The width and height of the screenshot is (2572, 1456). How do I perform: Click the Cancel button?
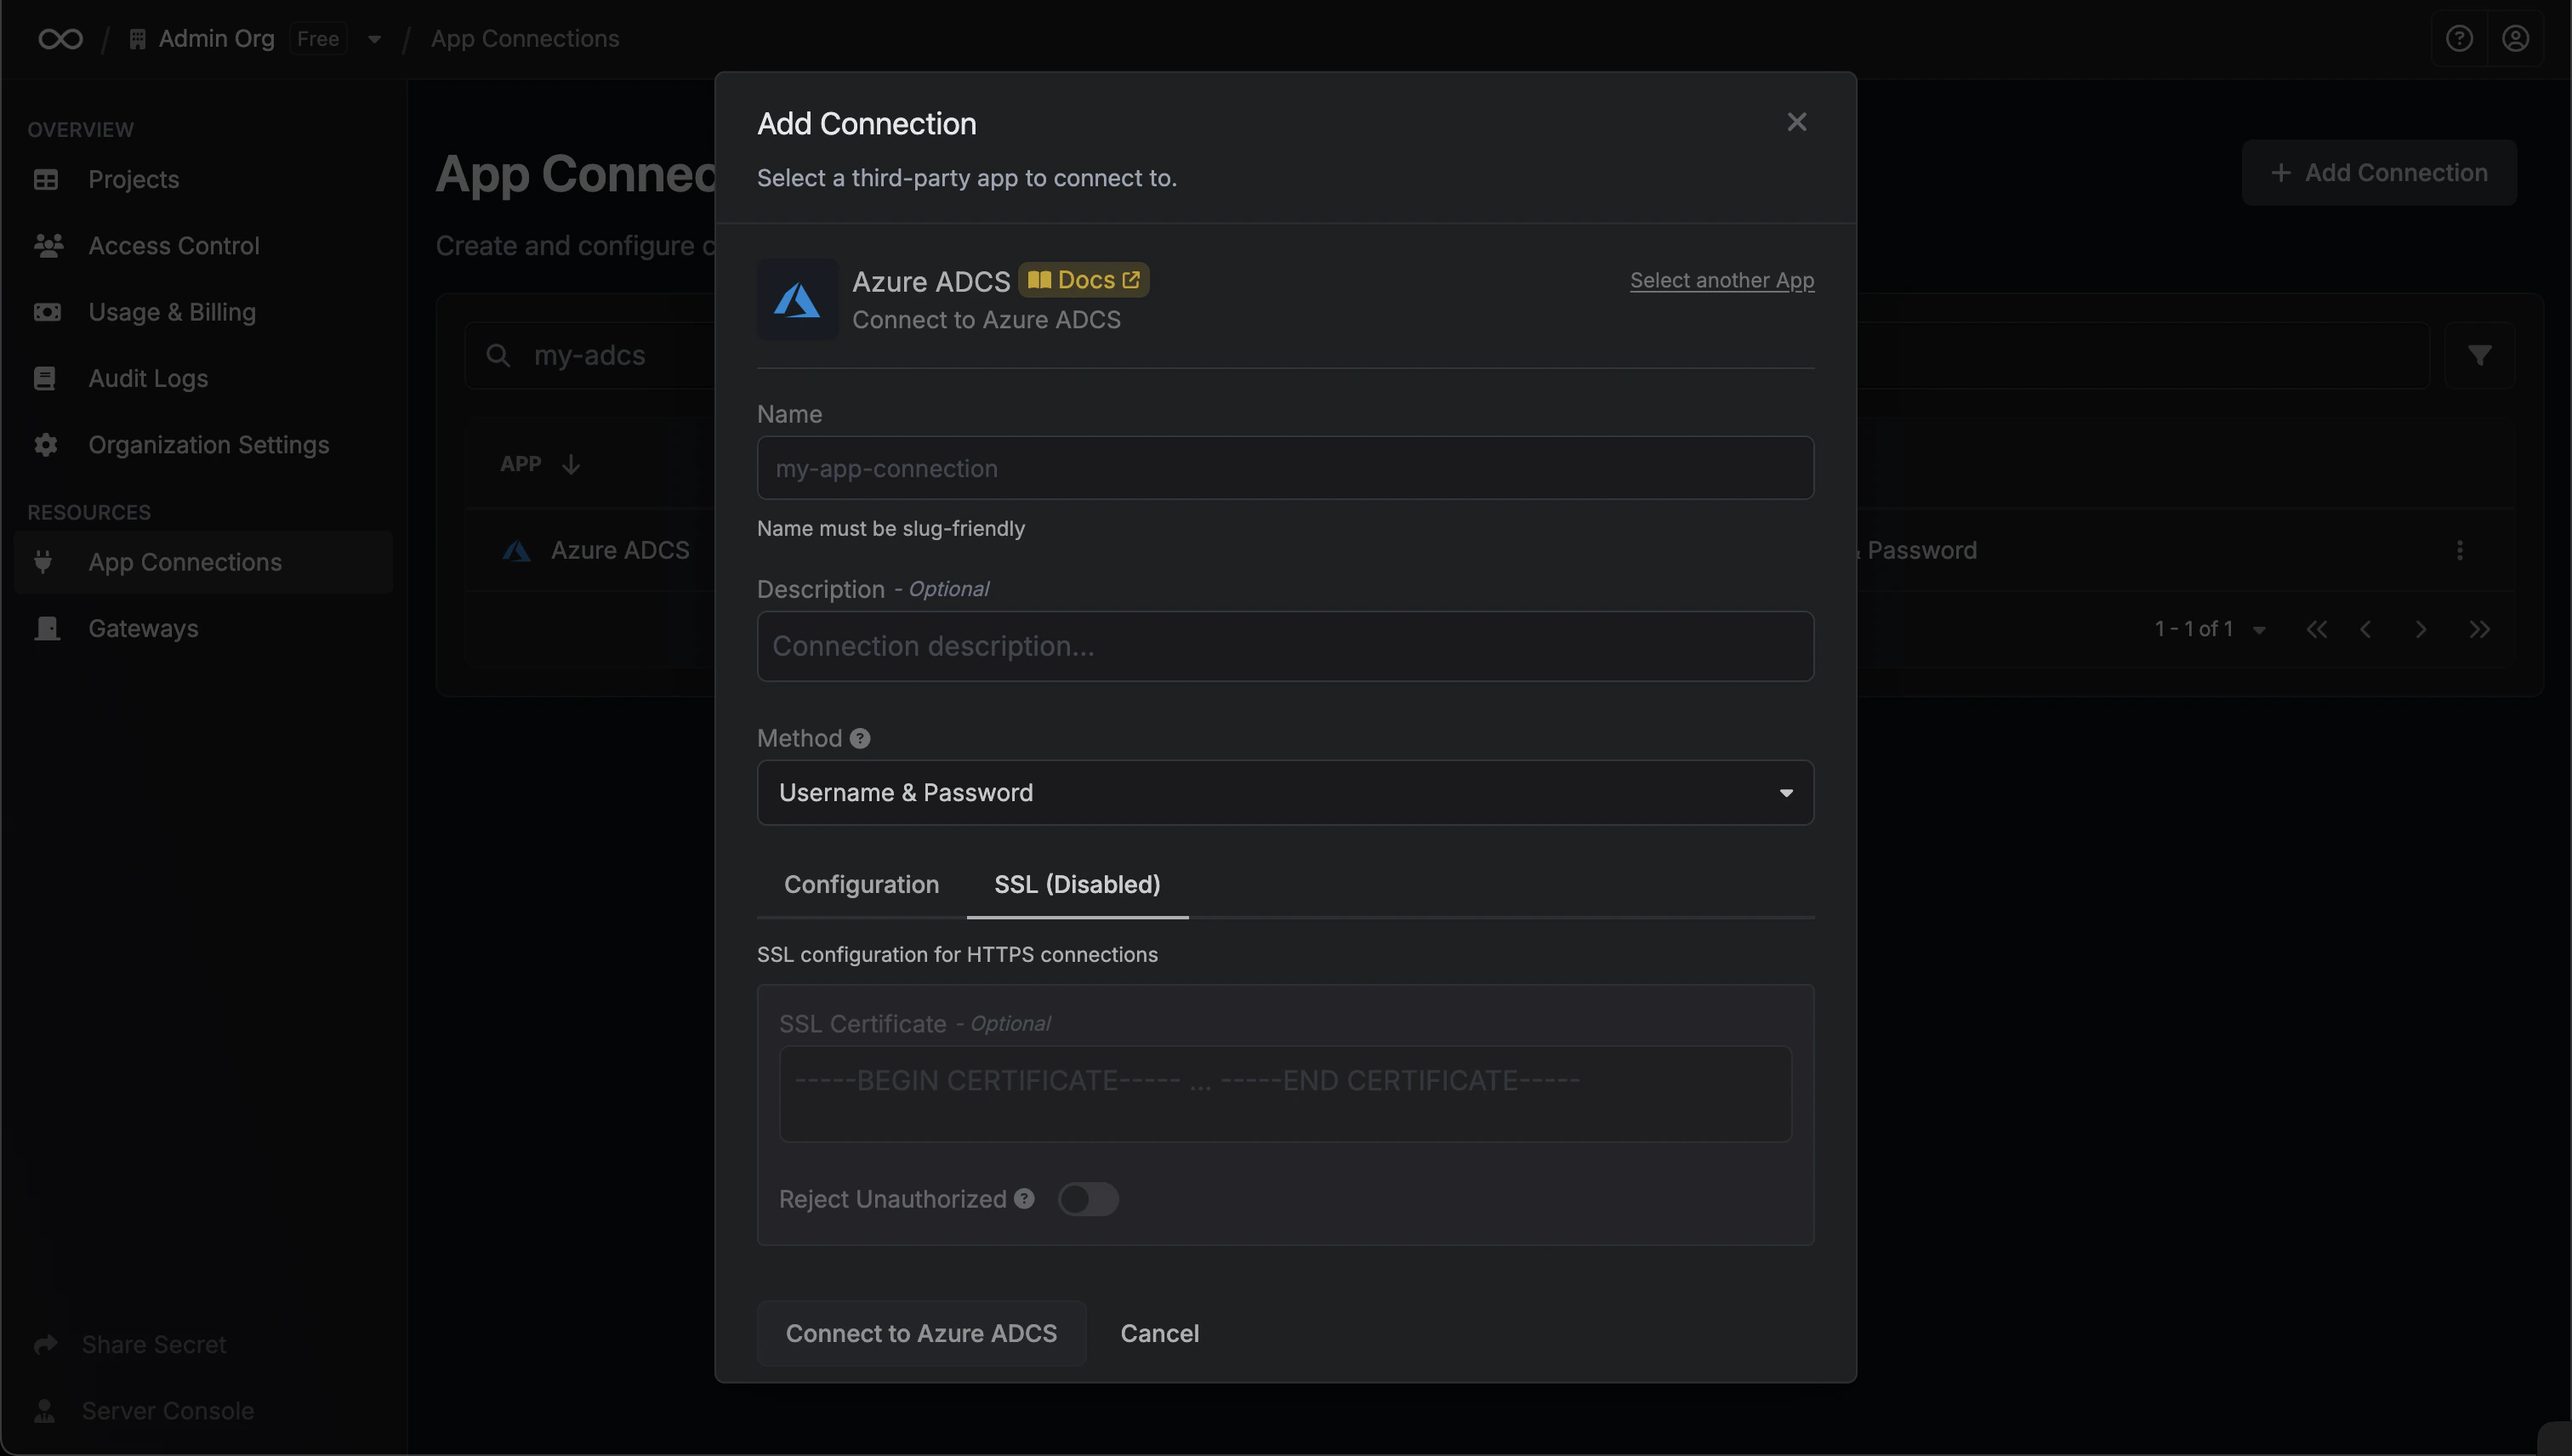click(1159, 1333)
